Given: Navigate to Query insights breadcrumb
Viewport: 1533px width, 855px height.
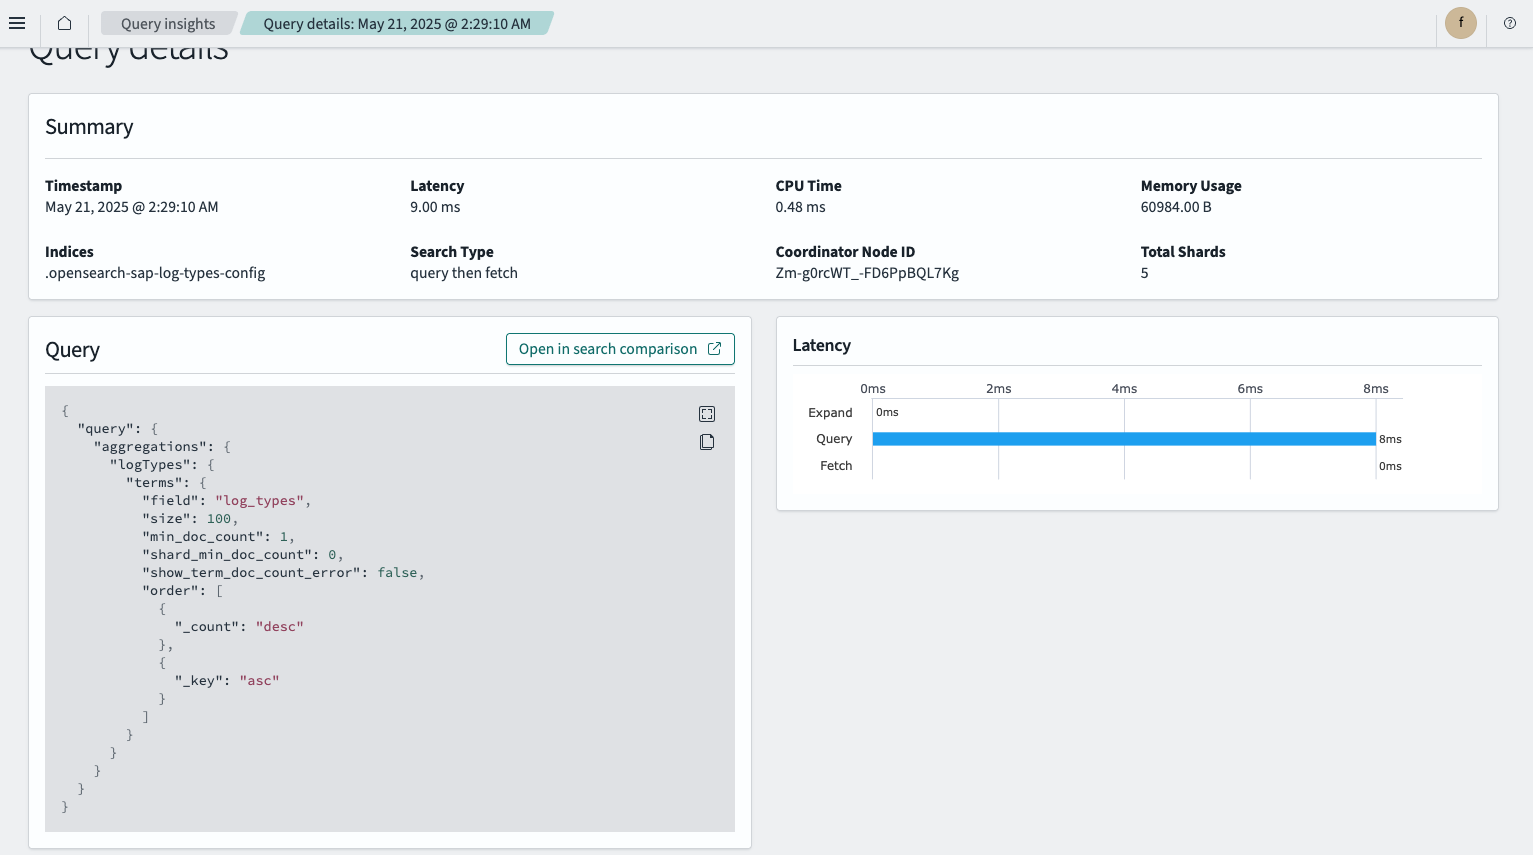Looking at the screenshot, I should 168,23.
